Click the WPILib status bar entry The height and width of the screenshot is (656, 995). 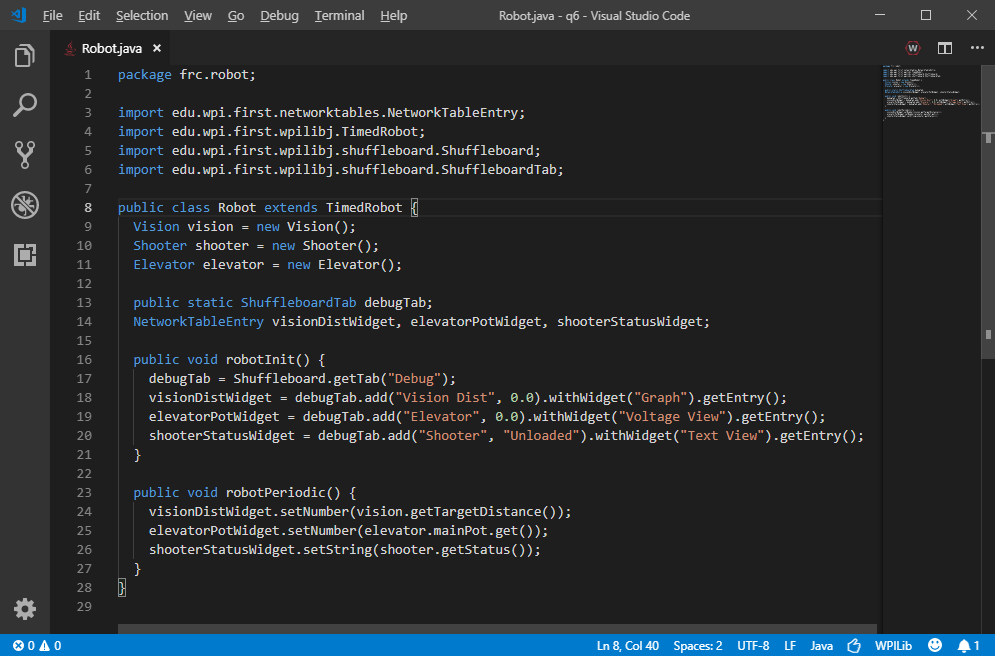(x=893, y=646)
